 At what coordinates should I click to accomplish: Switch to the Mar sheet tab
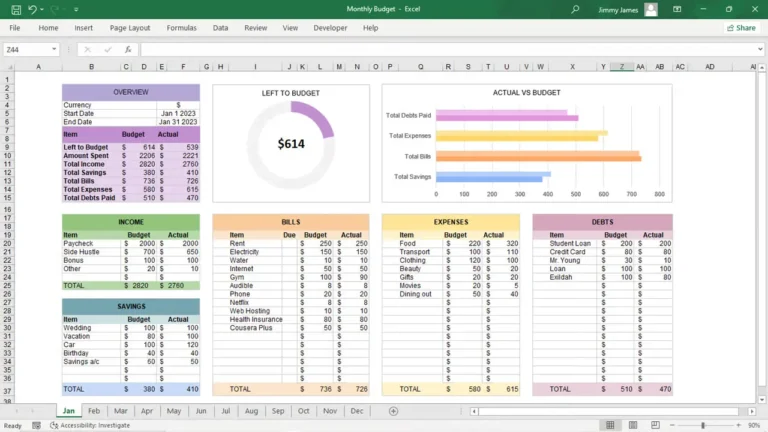coord(120,411)
